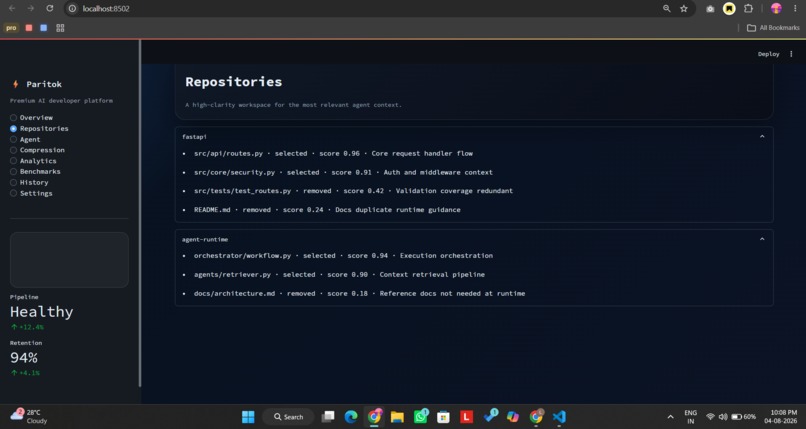Screen dimensions: 806x429
Task: Collapse the agent-runtime expander chevron
Action: tap(762, 239)
